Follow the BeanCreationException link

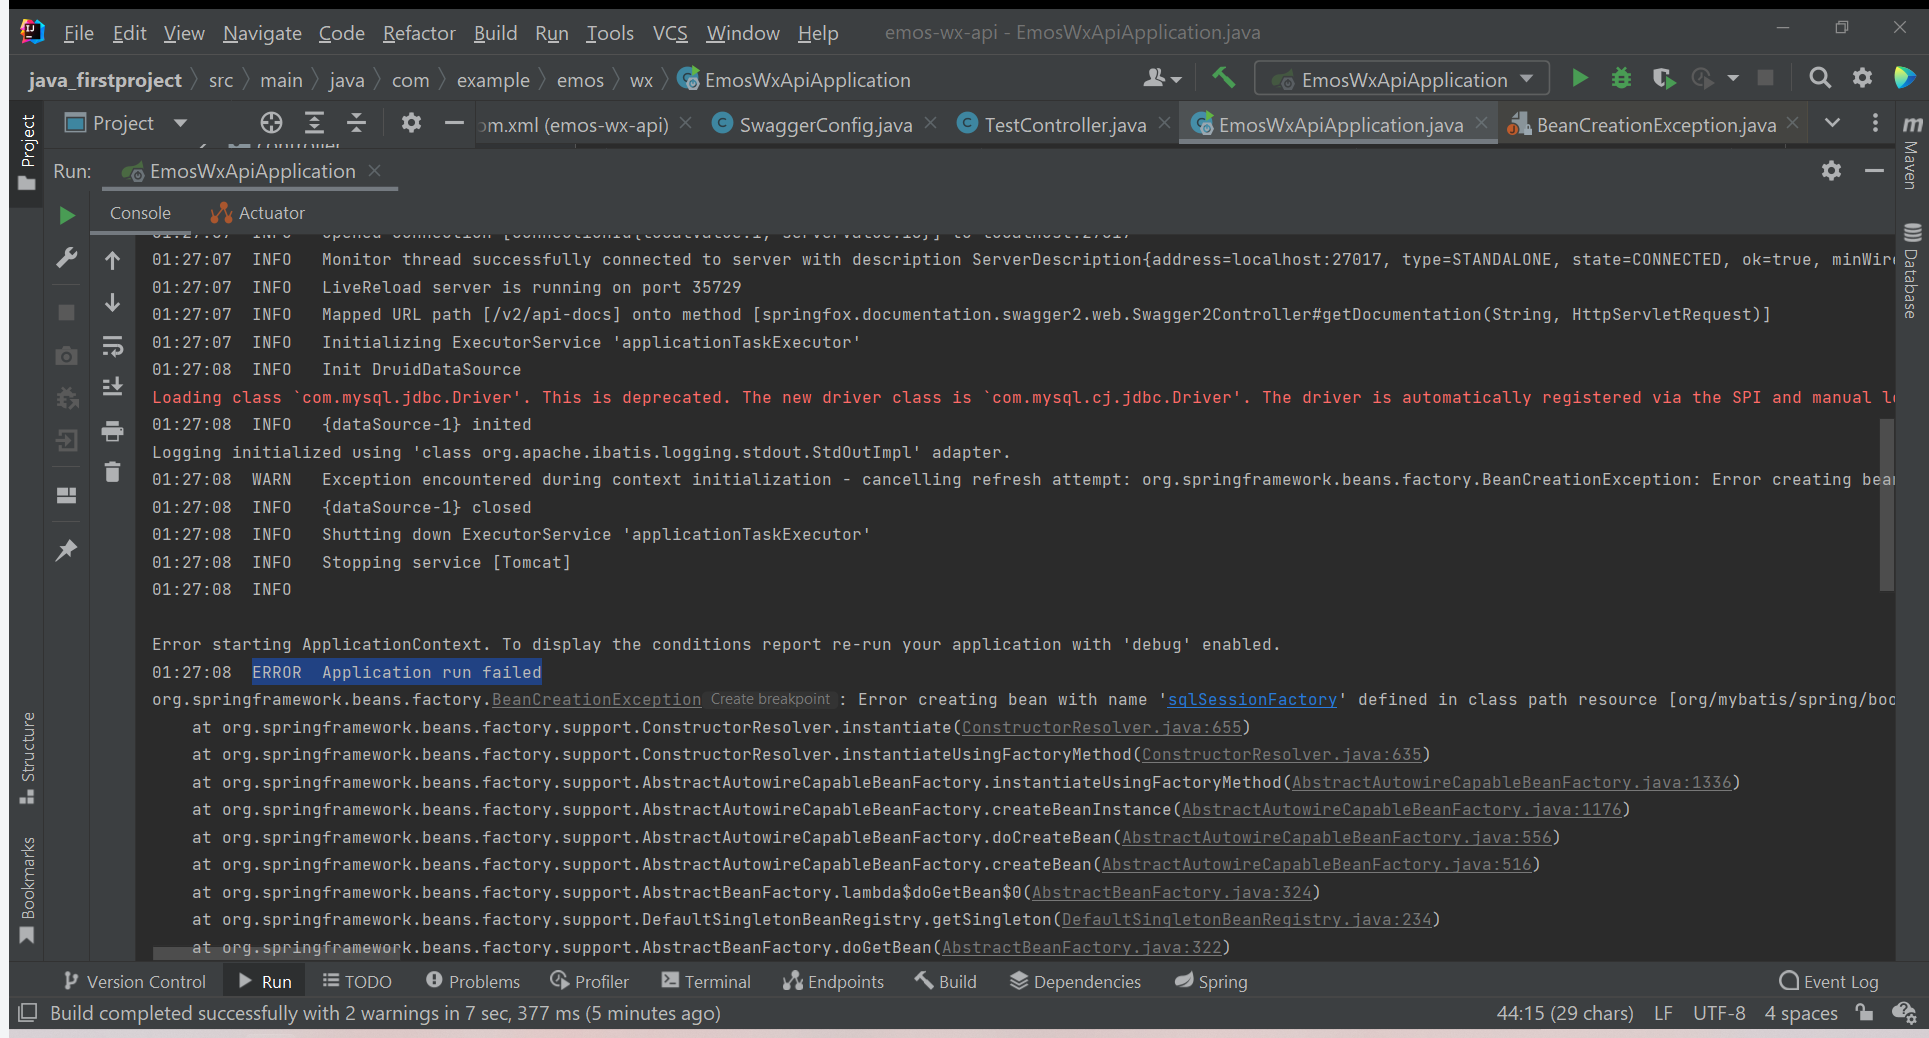click(x=596, y=700)
